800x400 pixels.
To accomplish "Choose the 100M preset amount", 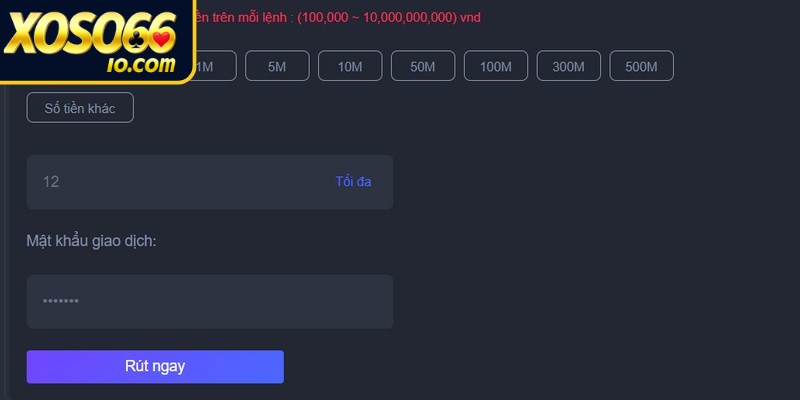I will pos(495,66).
